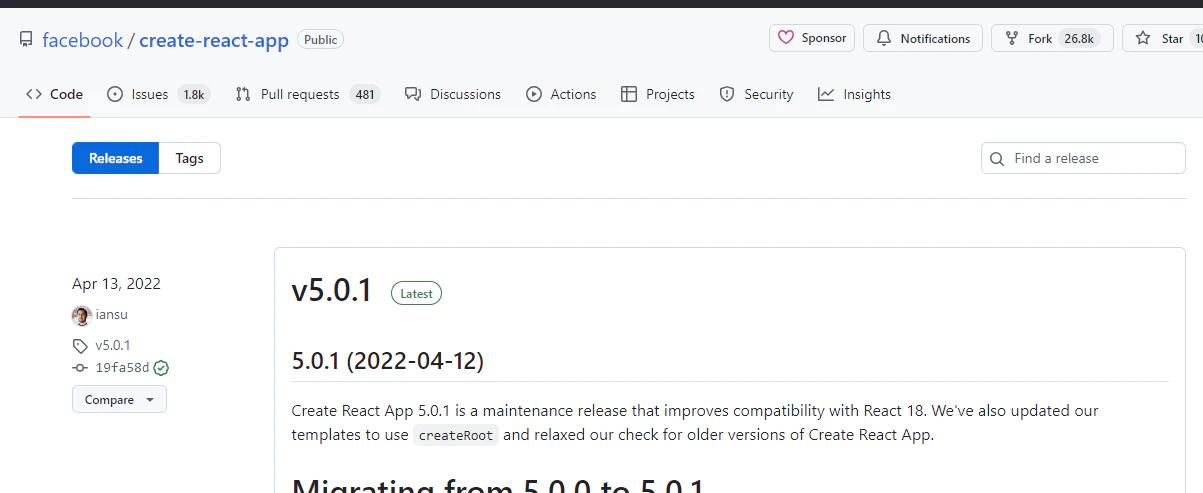Click the 1.8k issues counter

pos(193,95)
